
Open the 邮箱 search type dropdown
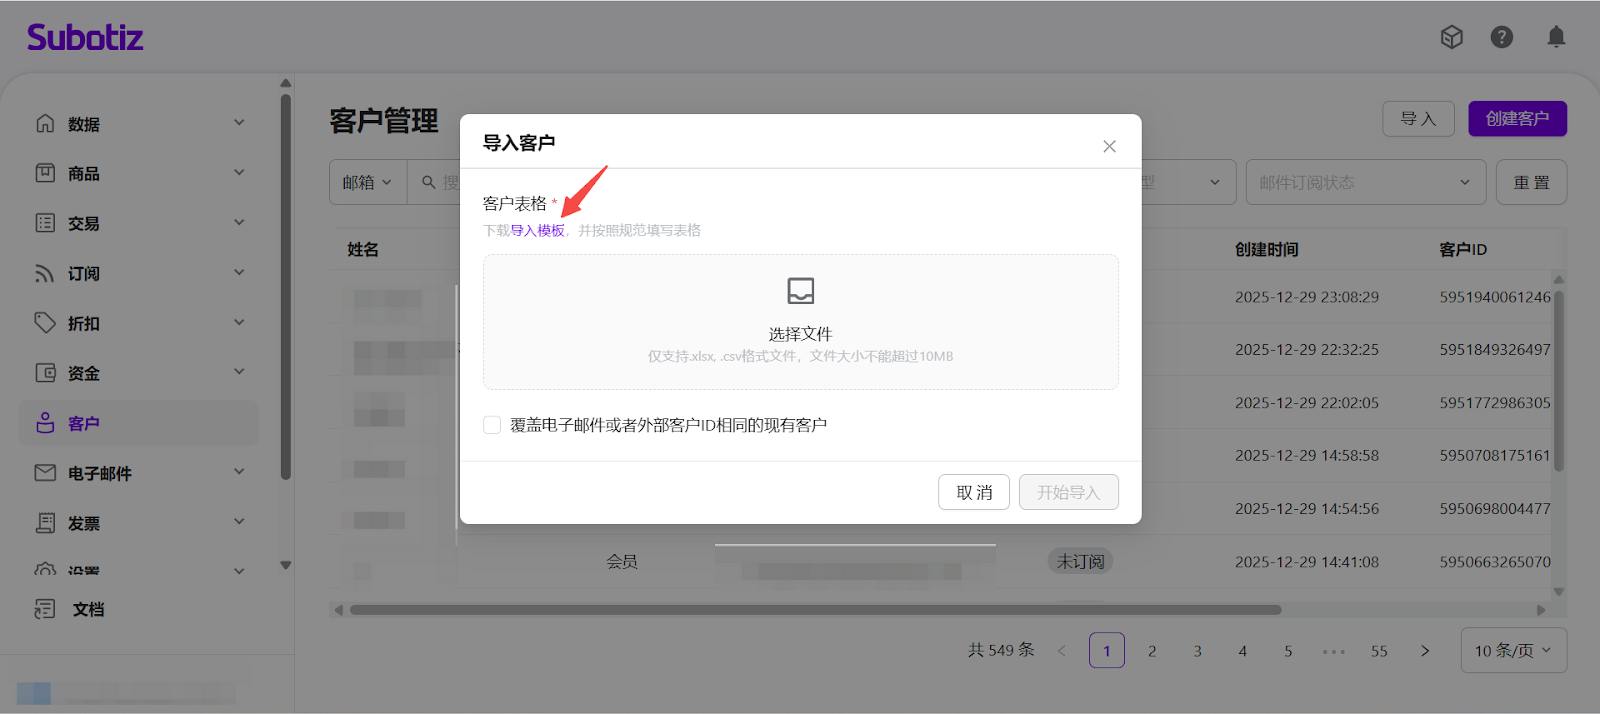click(x=367, y=182)
